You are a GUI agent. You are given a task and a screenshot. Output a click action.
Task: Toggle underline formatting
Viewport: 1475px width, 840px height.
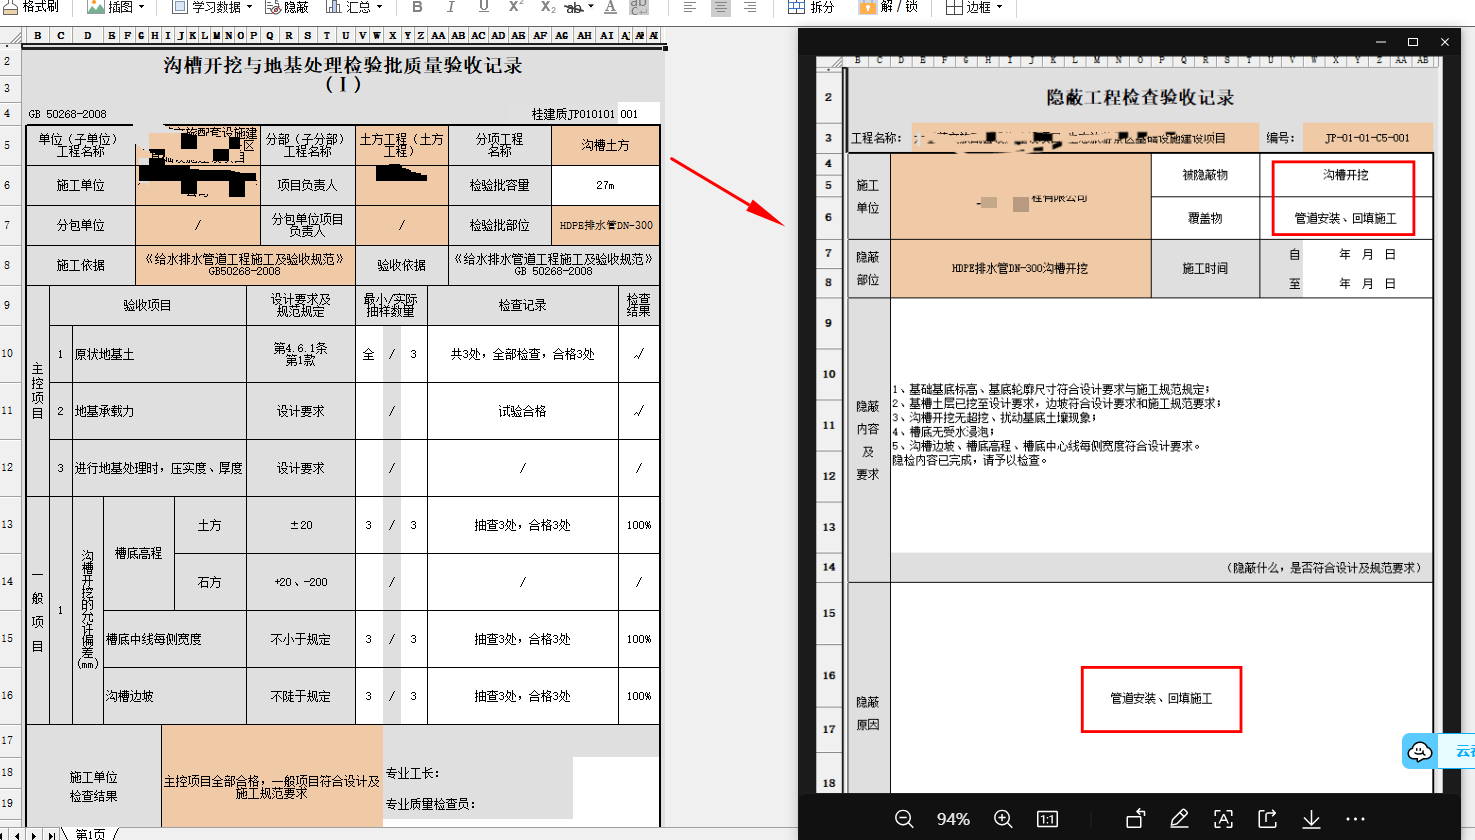click(483, 7)
